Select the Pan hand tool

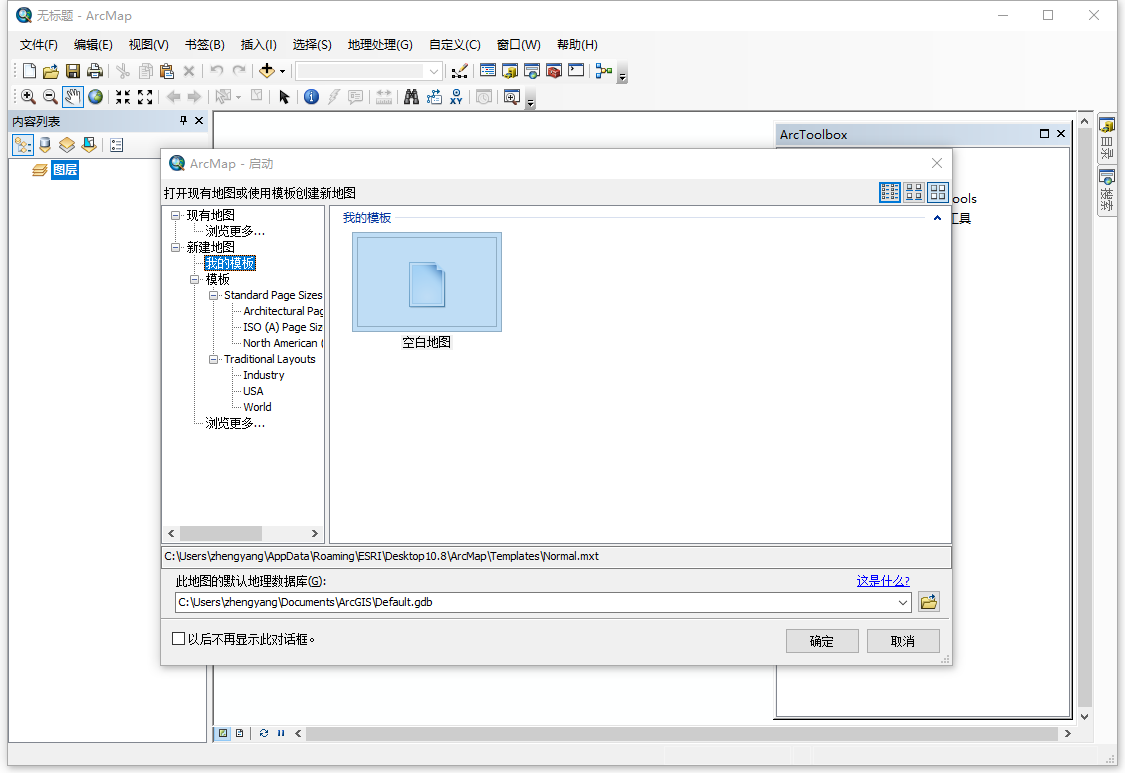pyautogui.click(x=72, y=97)
